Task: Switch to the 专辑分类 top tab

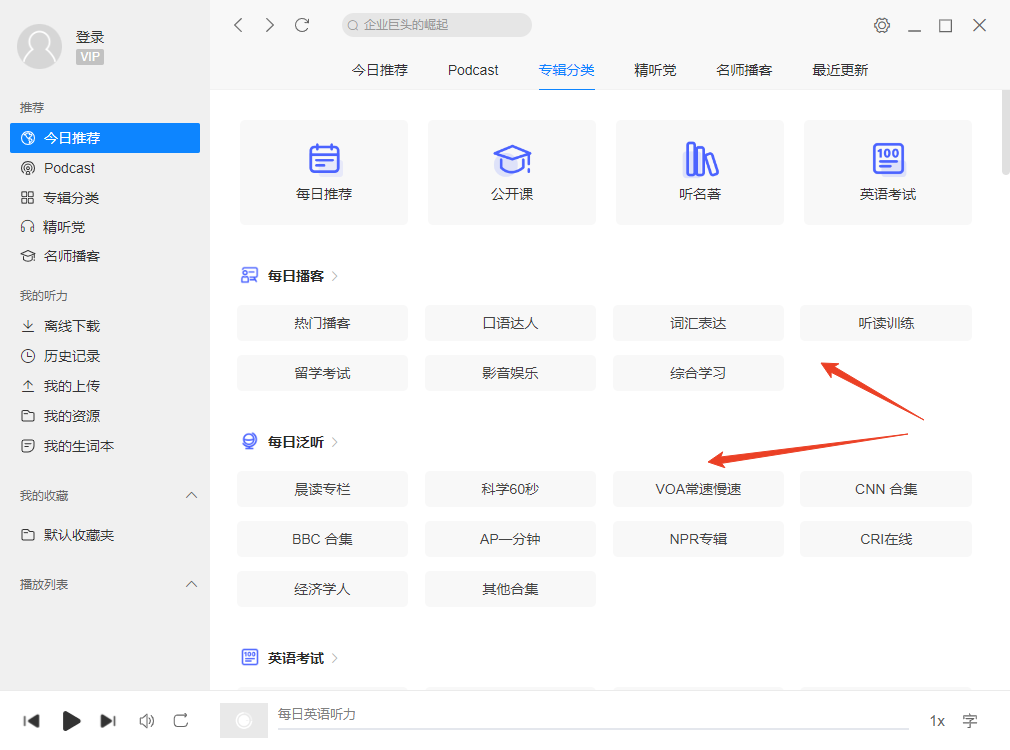Action: click(567, 70)
